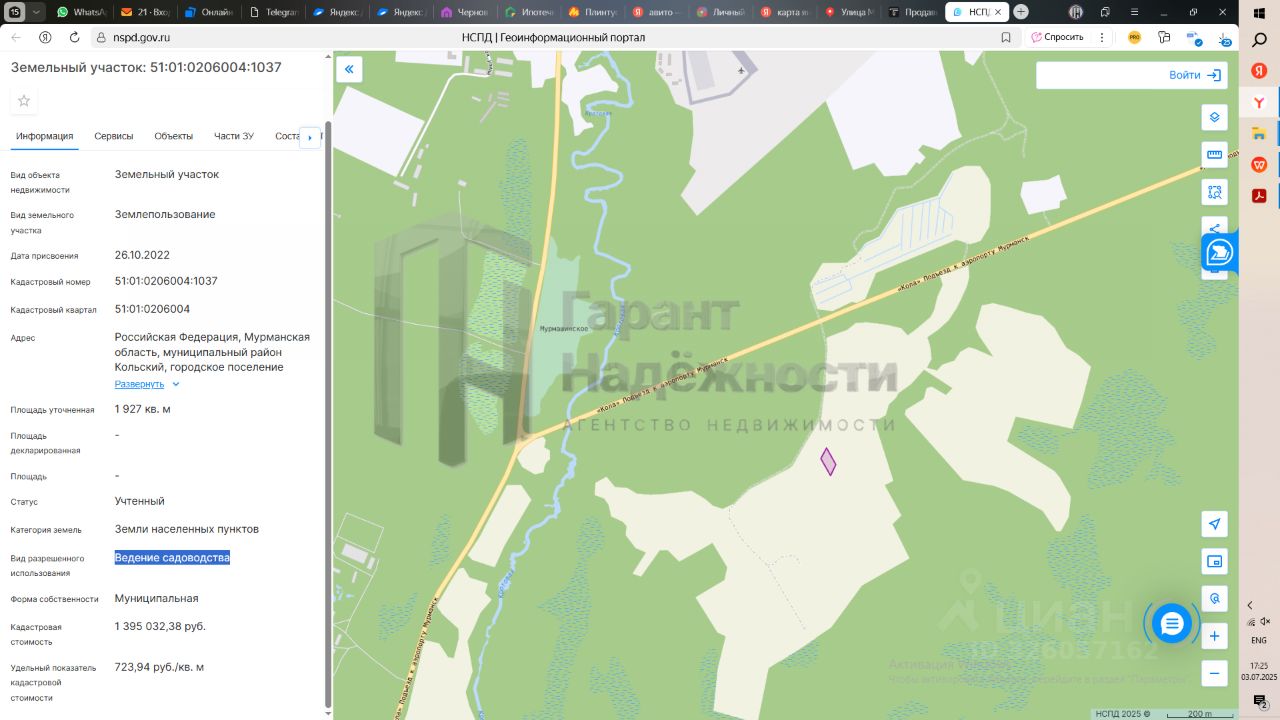Click the share map icon
This screenshot has height=720, width=1280.
[x=1214, y=229]
